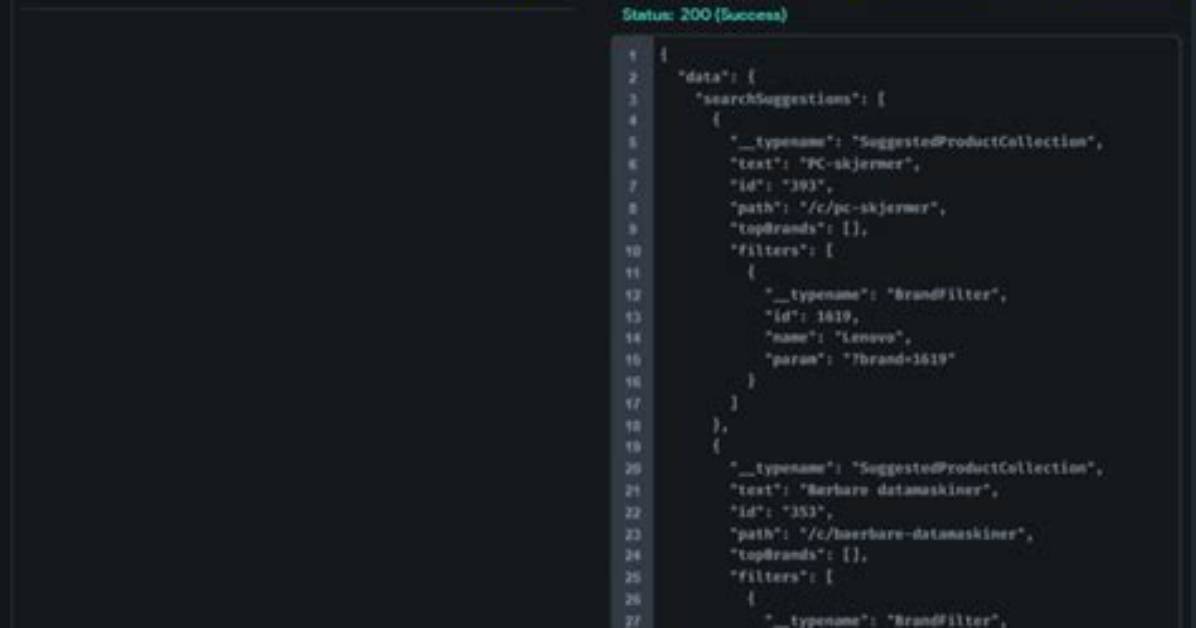Click gutter line number 19
This screenshot has width=1196, height=628.
pos(632,446)
